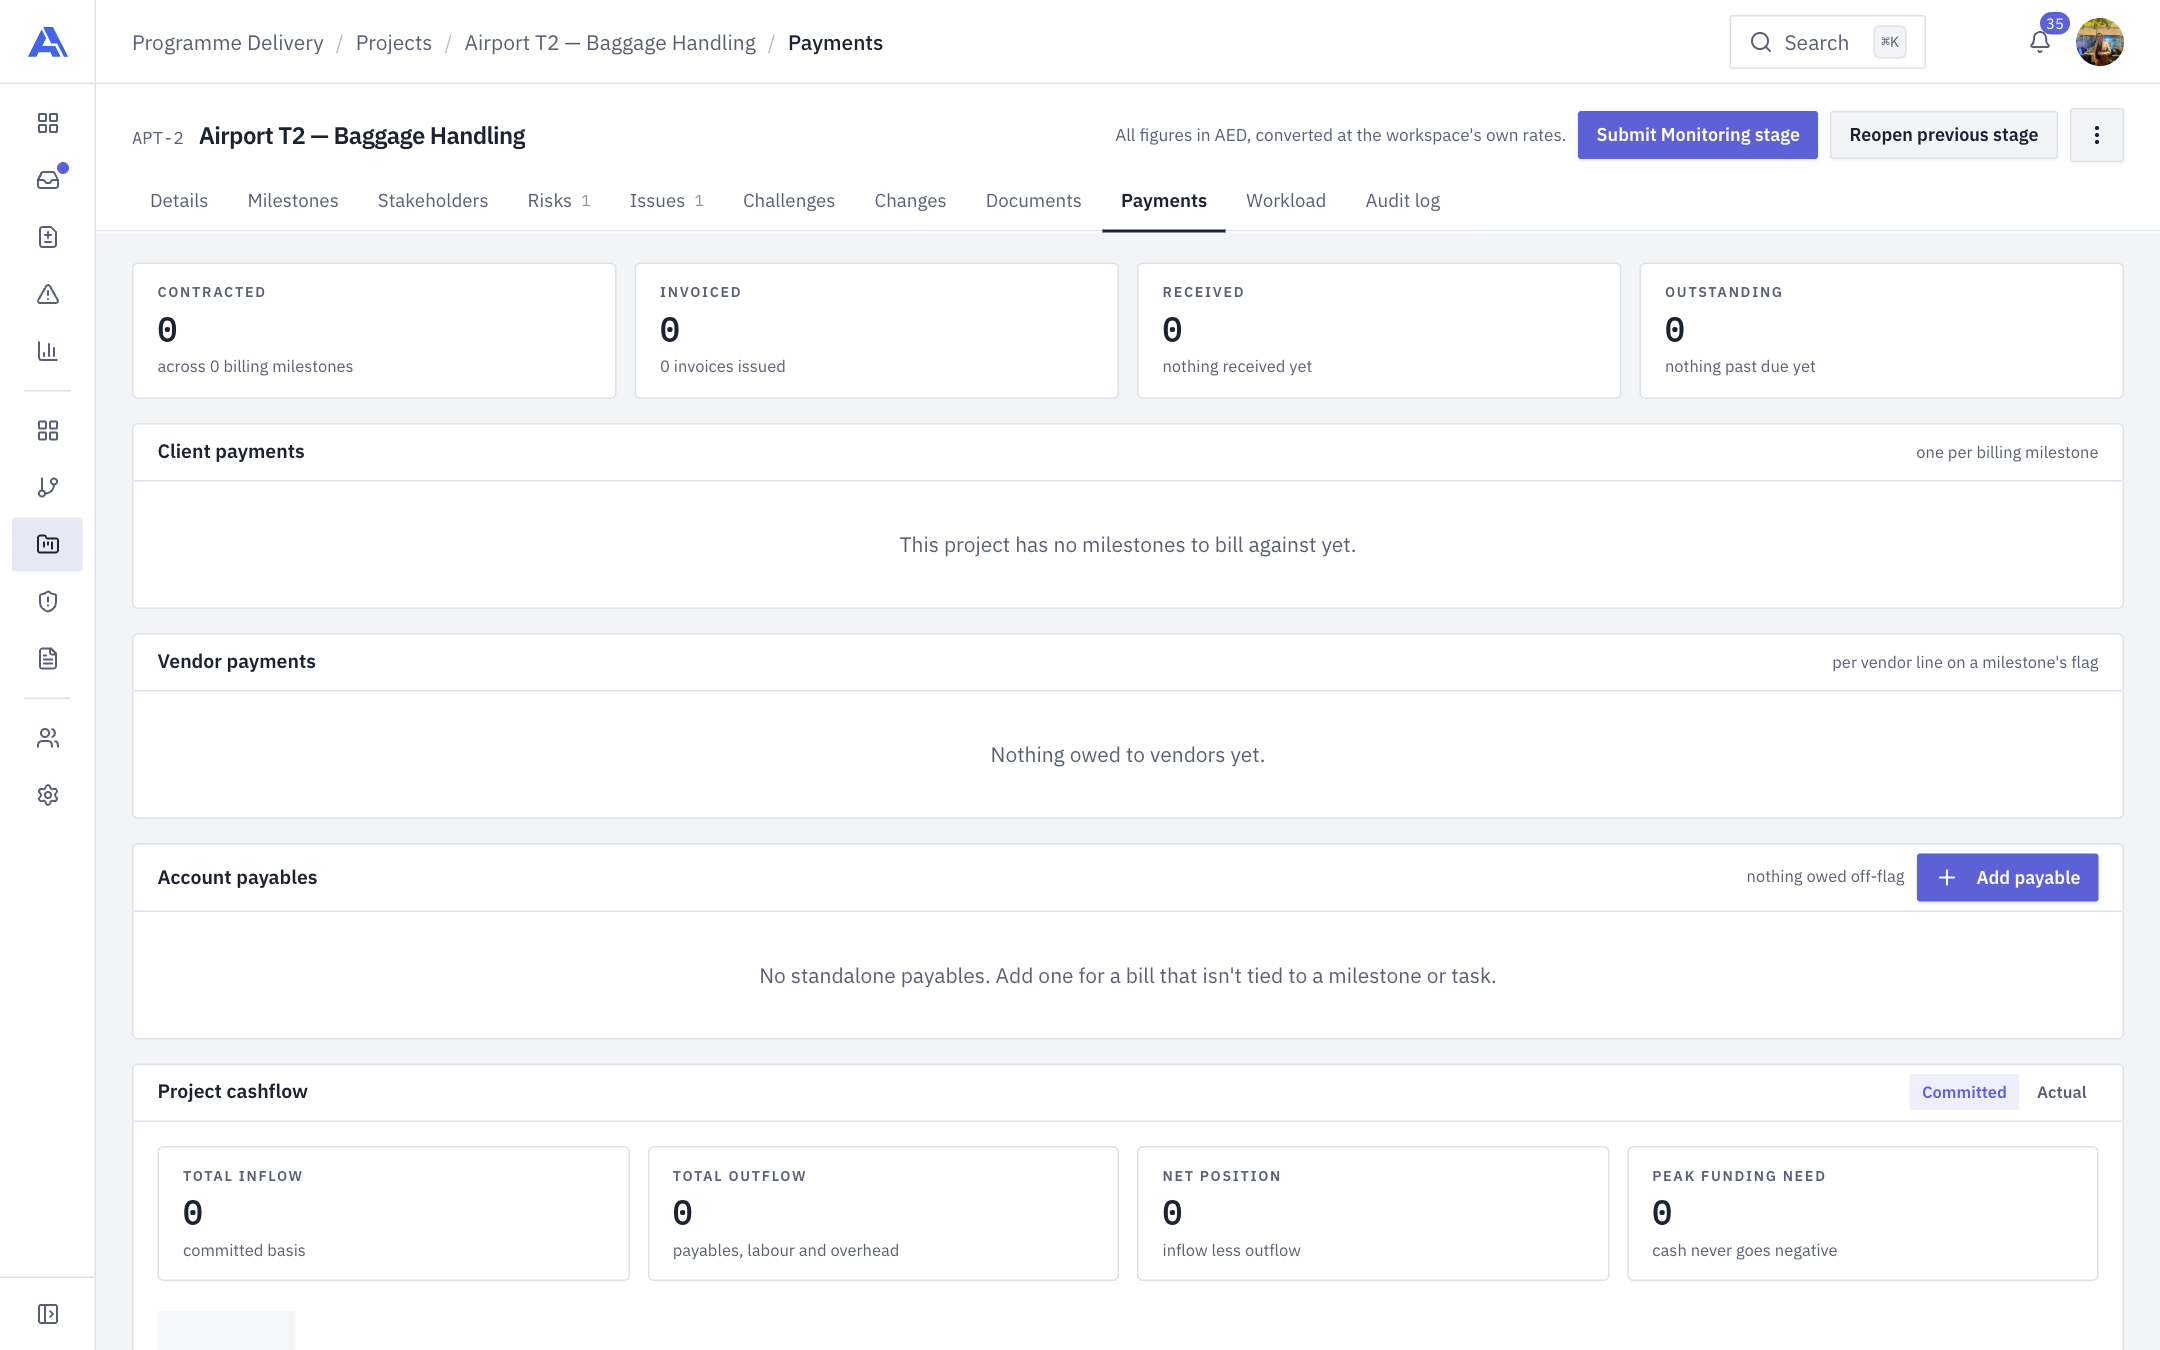Viewport: 2160px width, 1350px height.
Task: Open the users icon in sidebar
Action: pos(47,738)
